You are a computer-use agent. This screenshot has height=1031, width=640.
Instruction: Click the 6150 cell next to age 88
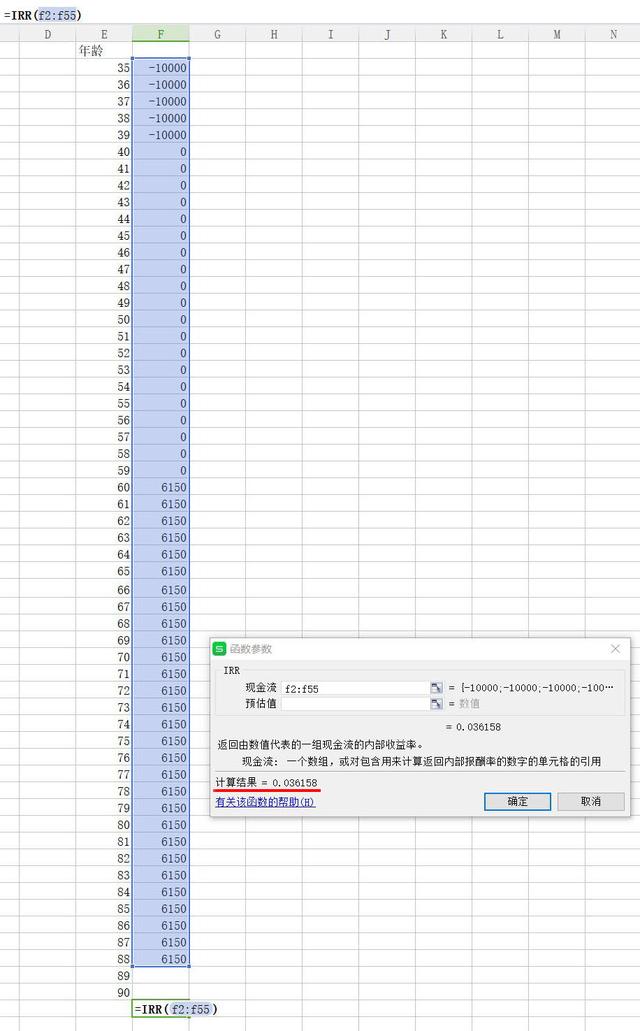[x=160, y=959]
